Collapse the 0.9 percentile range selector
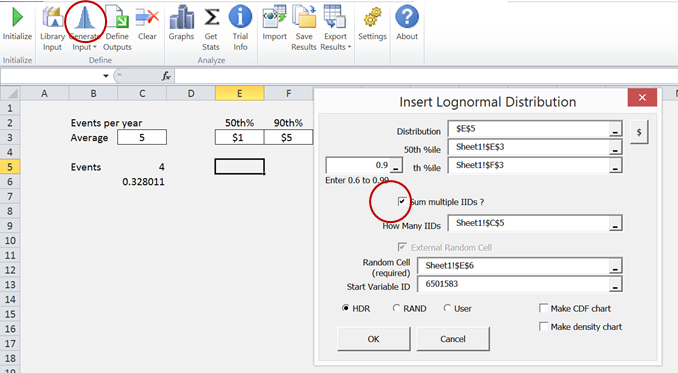Image resolution: width=678 pixels, height=373 pixels. (x=397, y=166)
